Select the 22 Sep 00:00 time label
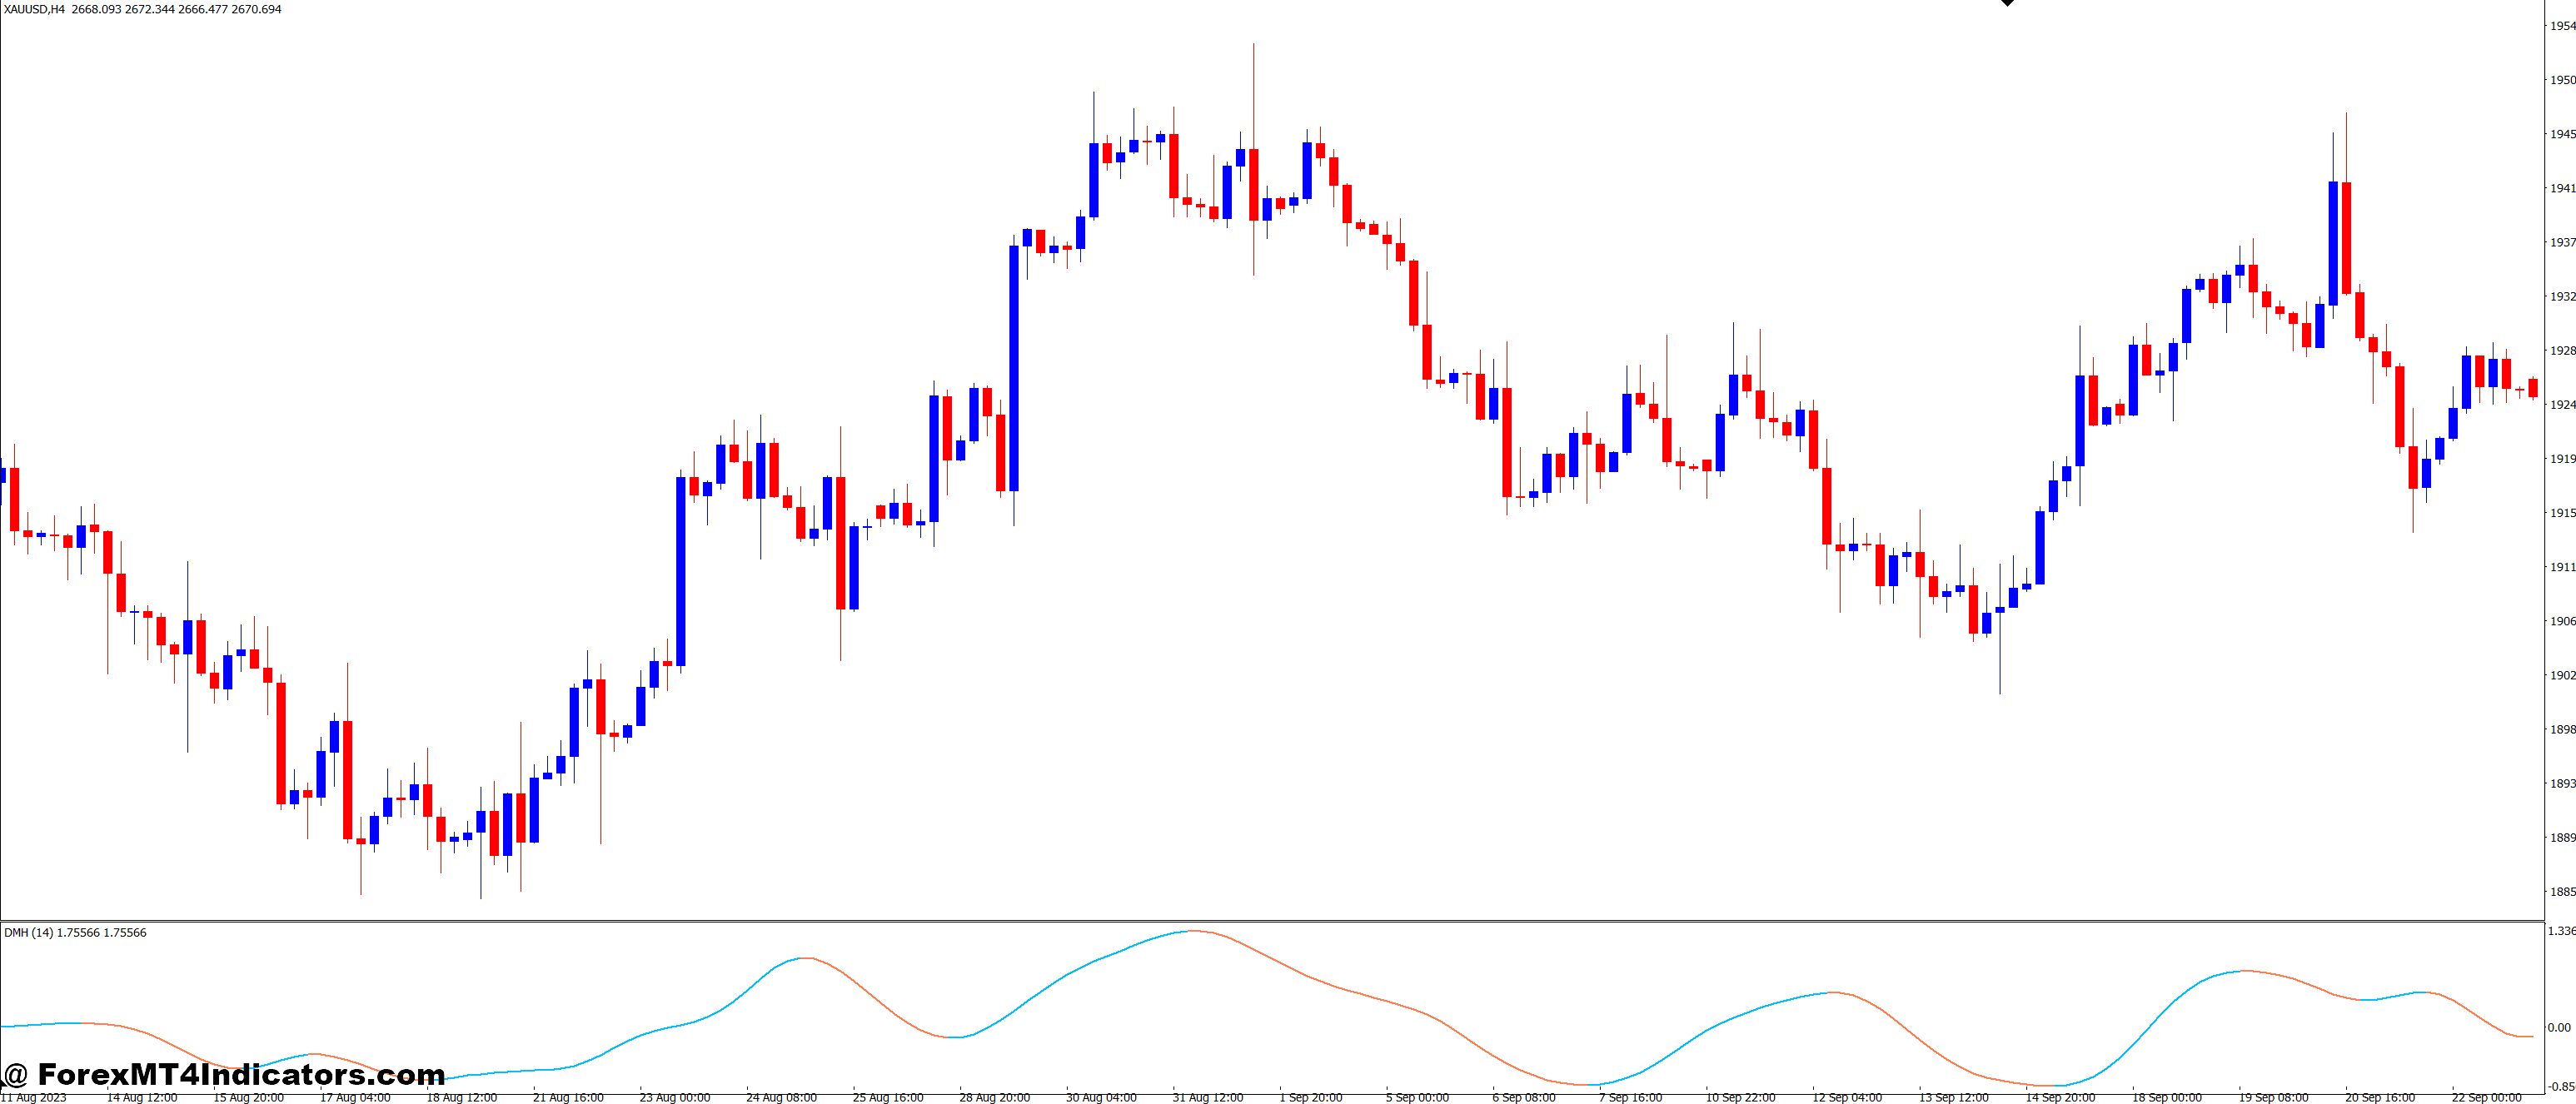Viewport: 2576px width, 1104px height. coord(2485,1097)
